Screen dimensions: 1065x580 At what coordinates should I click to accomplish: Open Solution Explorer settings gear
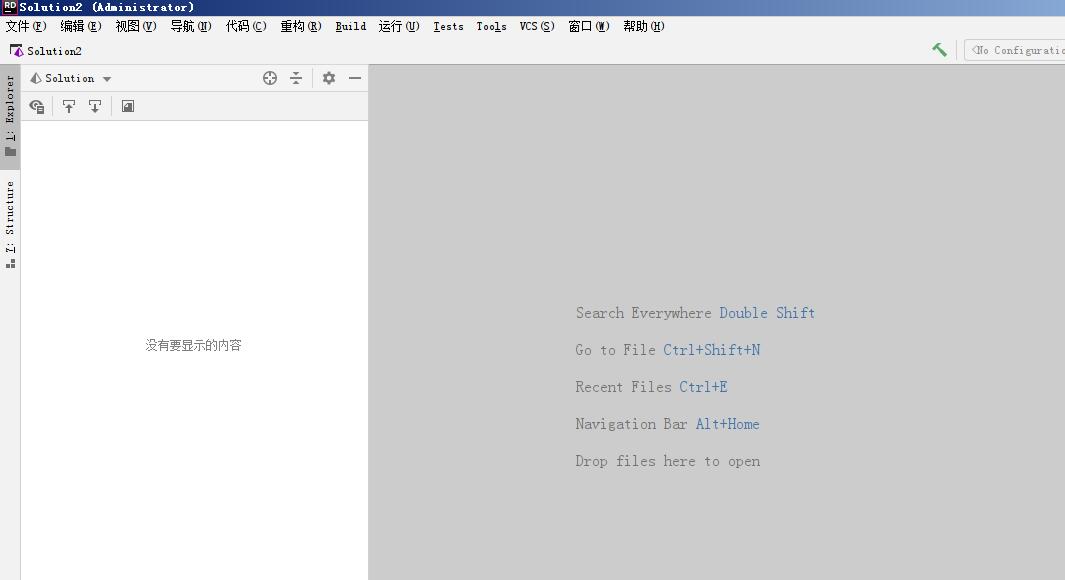pyautogui.click(x=329, y=77)
